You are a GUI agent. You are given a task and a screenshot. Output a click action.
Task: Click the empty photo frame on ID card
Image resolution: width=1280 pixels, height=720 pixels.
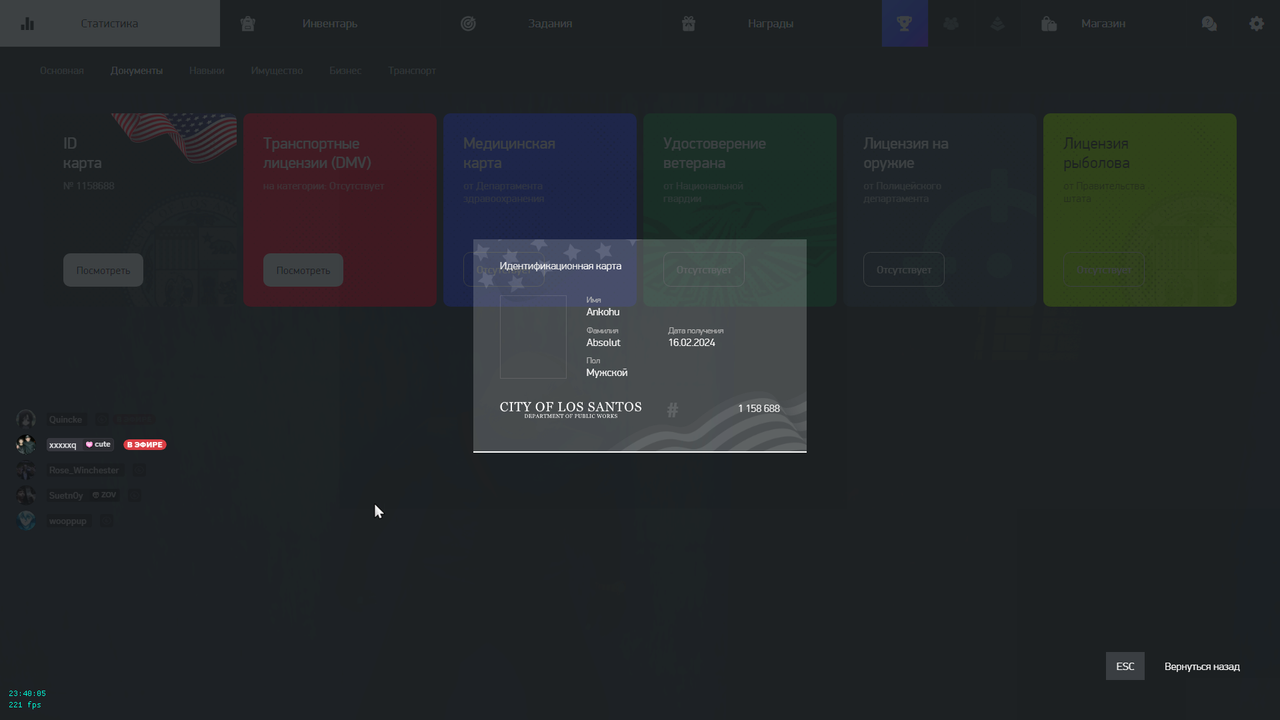point(533,337)
